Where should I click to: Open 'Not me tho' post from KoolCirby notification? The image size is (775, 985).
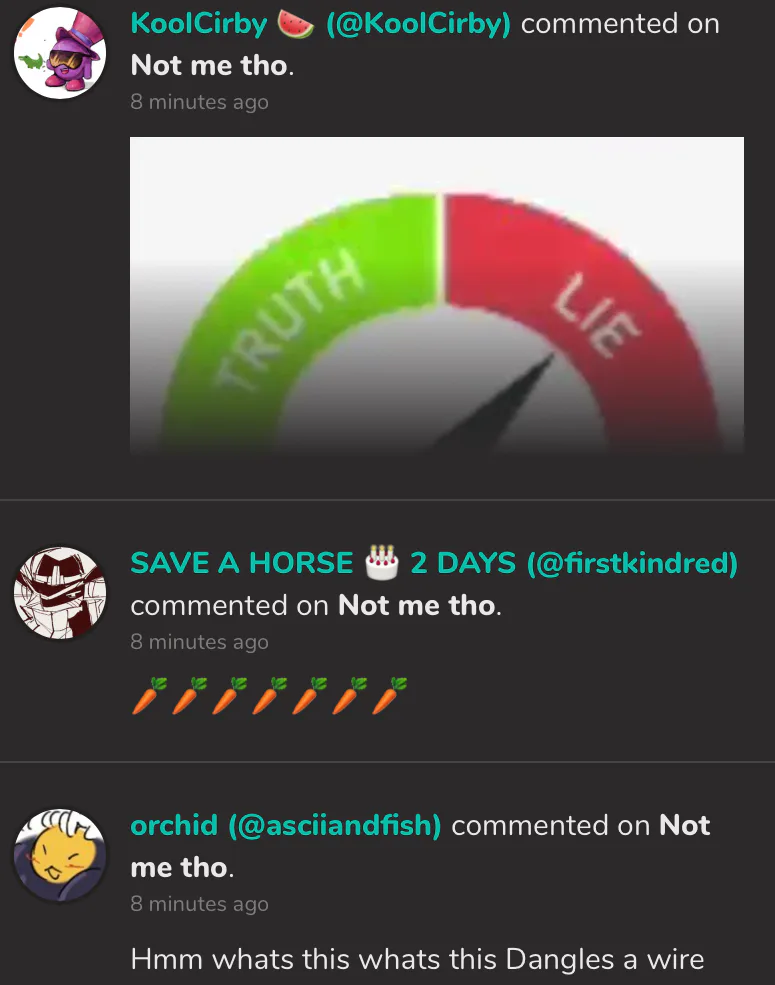pyautogui.click(x=210, y=65)
